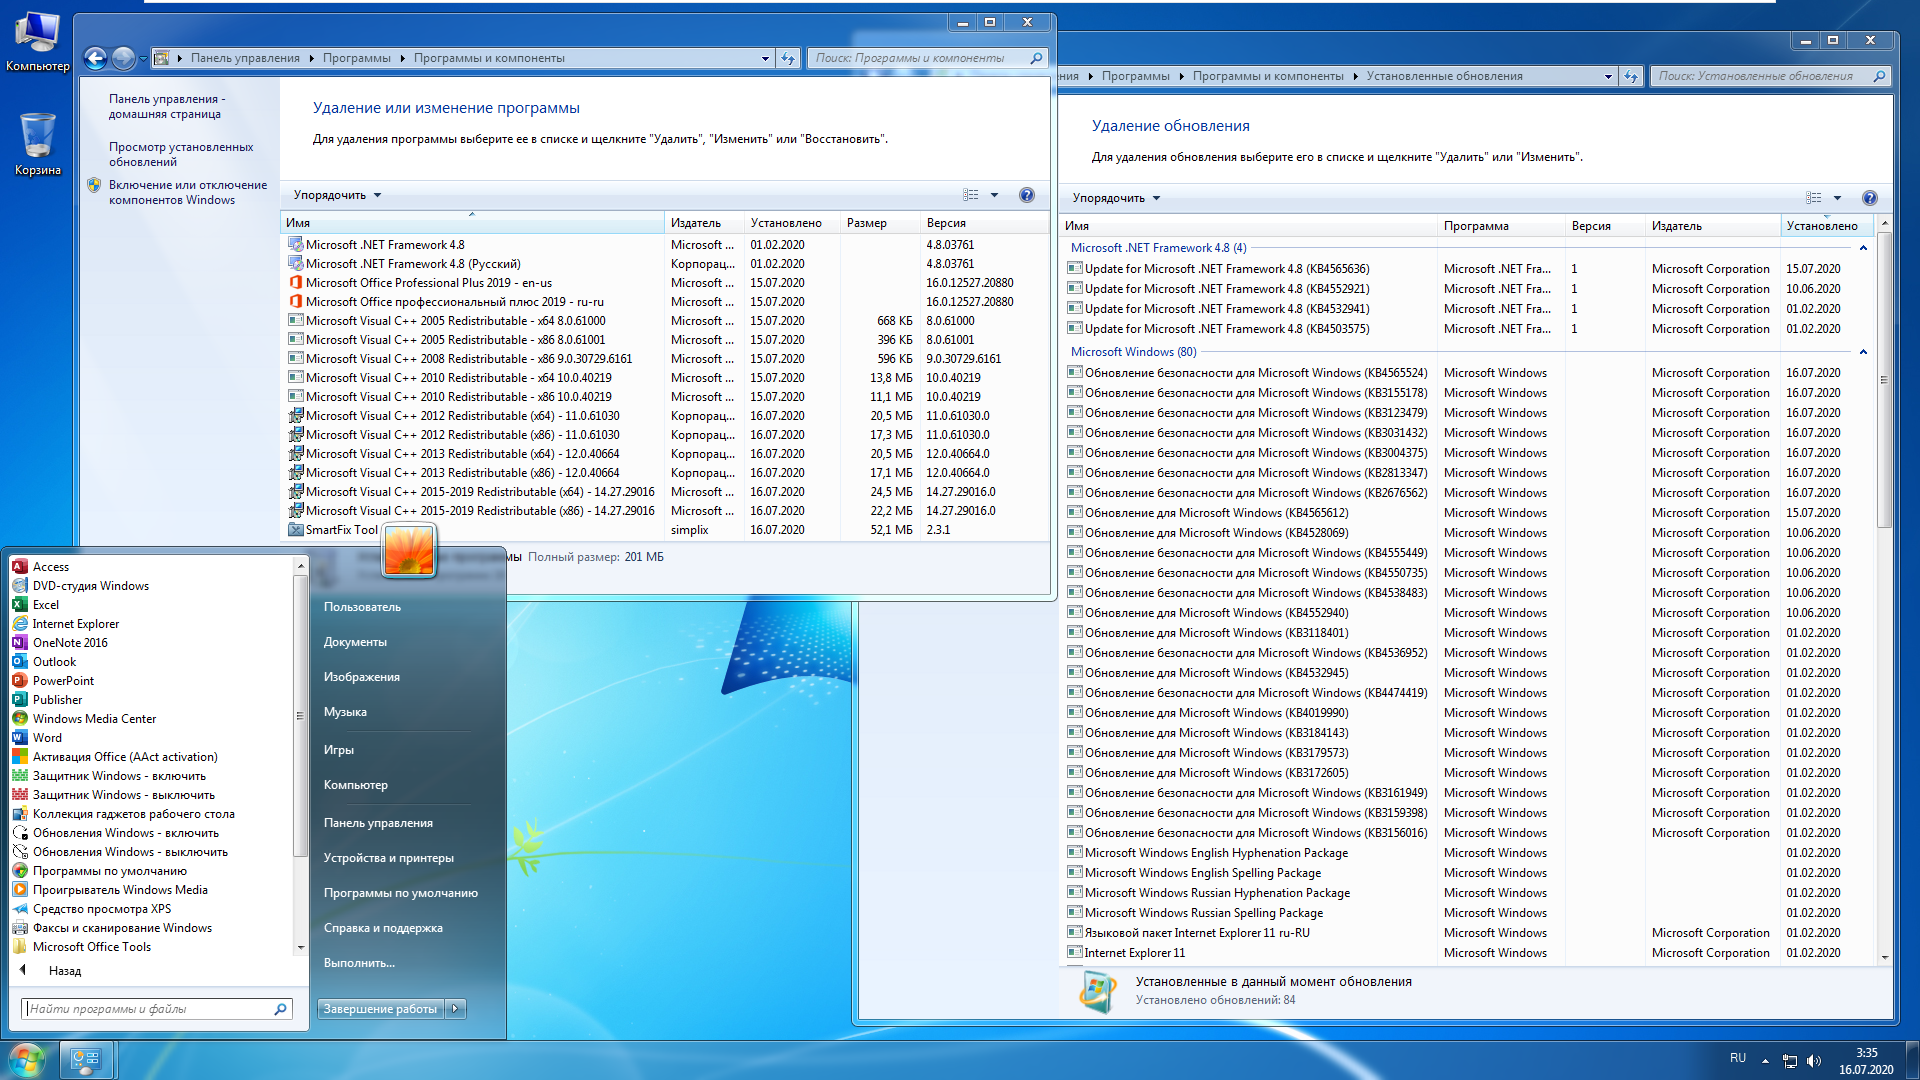Click Защитник Windows - выключить
Viewport: 1920px width, 1080px height.
[123, 795]
